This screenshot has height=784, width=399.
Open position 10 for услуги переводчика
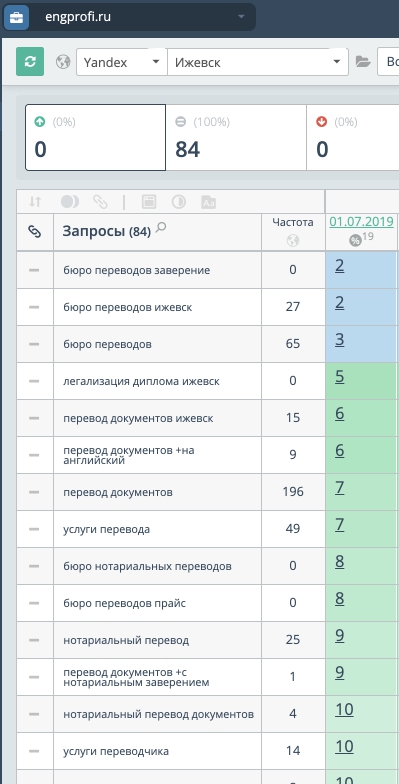click(x=344, y=746)
